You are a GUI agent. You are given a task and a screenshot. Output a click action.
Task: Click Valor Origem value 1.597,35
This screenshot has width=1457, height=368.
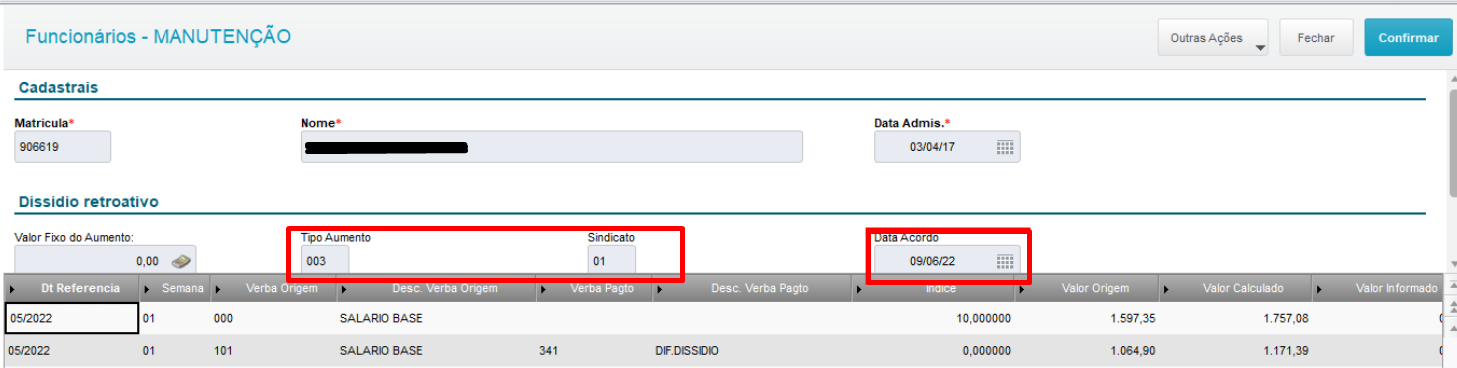[1087, 318]
